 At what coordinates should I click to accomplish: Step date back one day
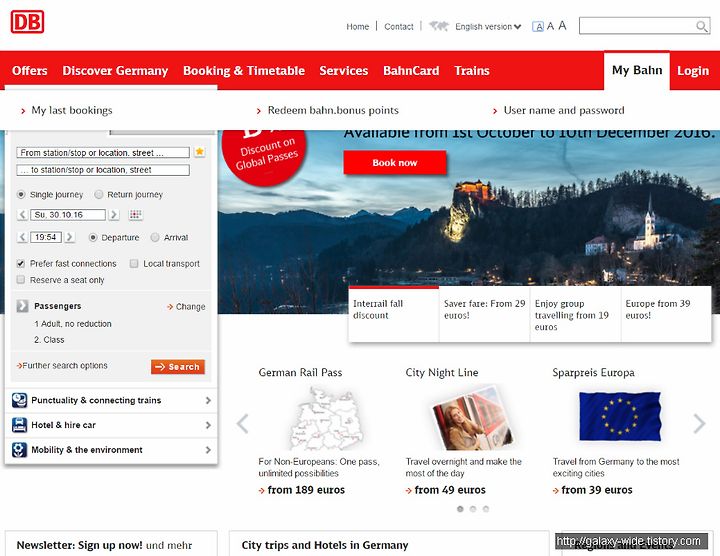22,214
